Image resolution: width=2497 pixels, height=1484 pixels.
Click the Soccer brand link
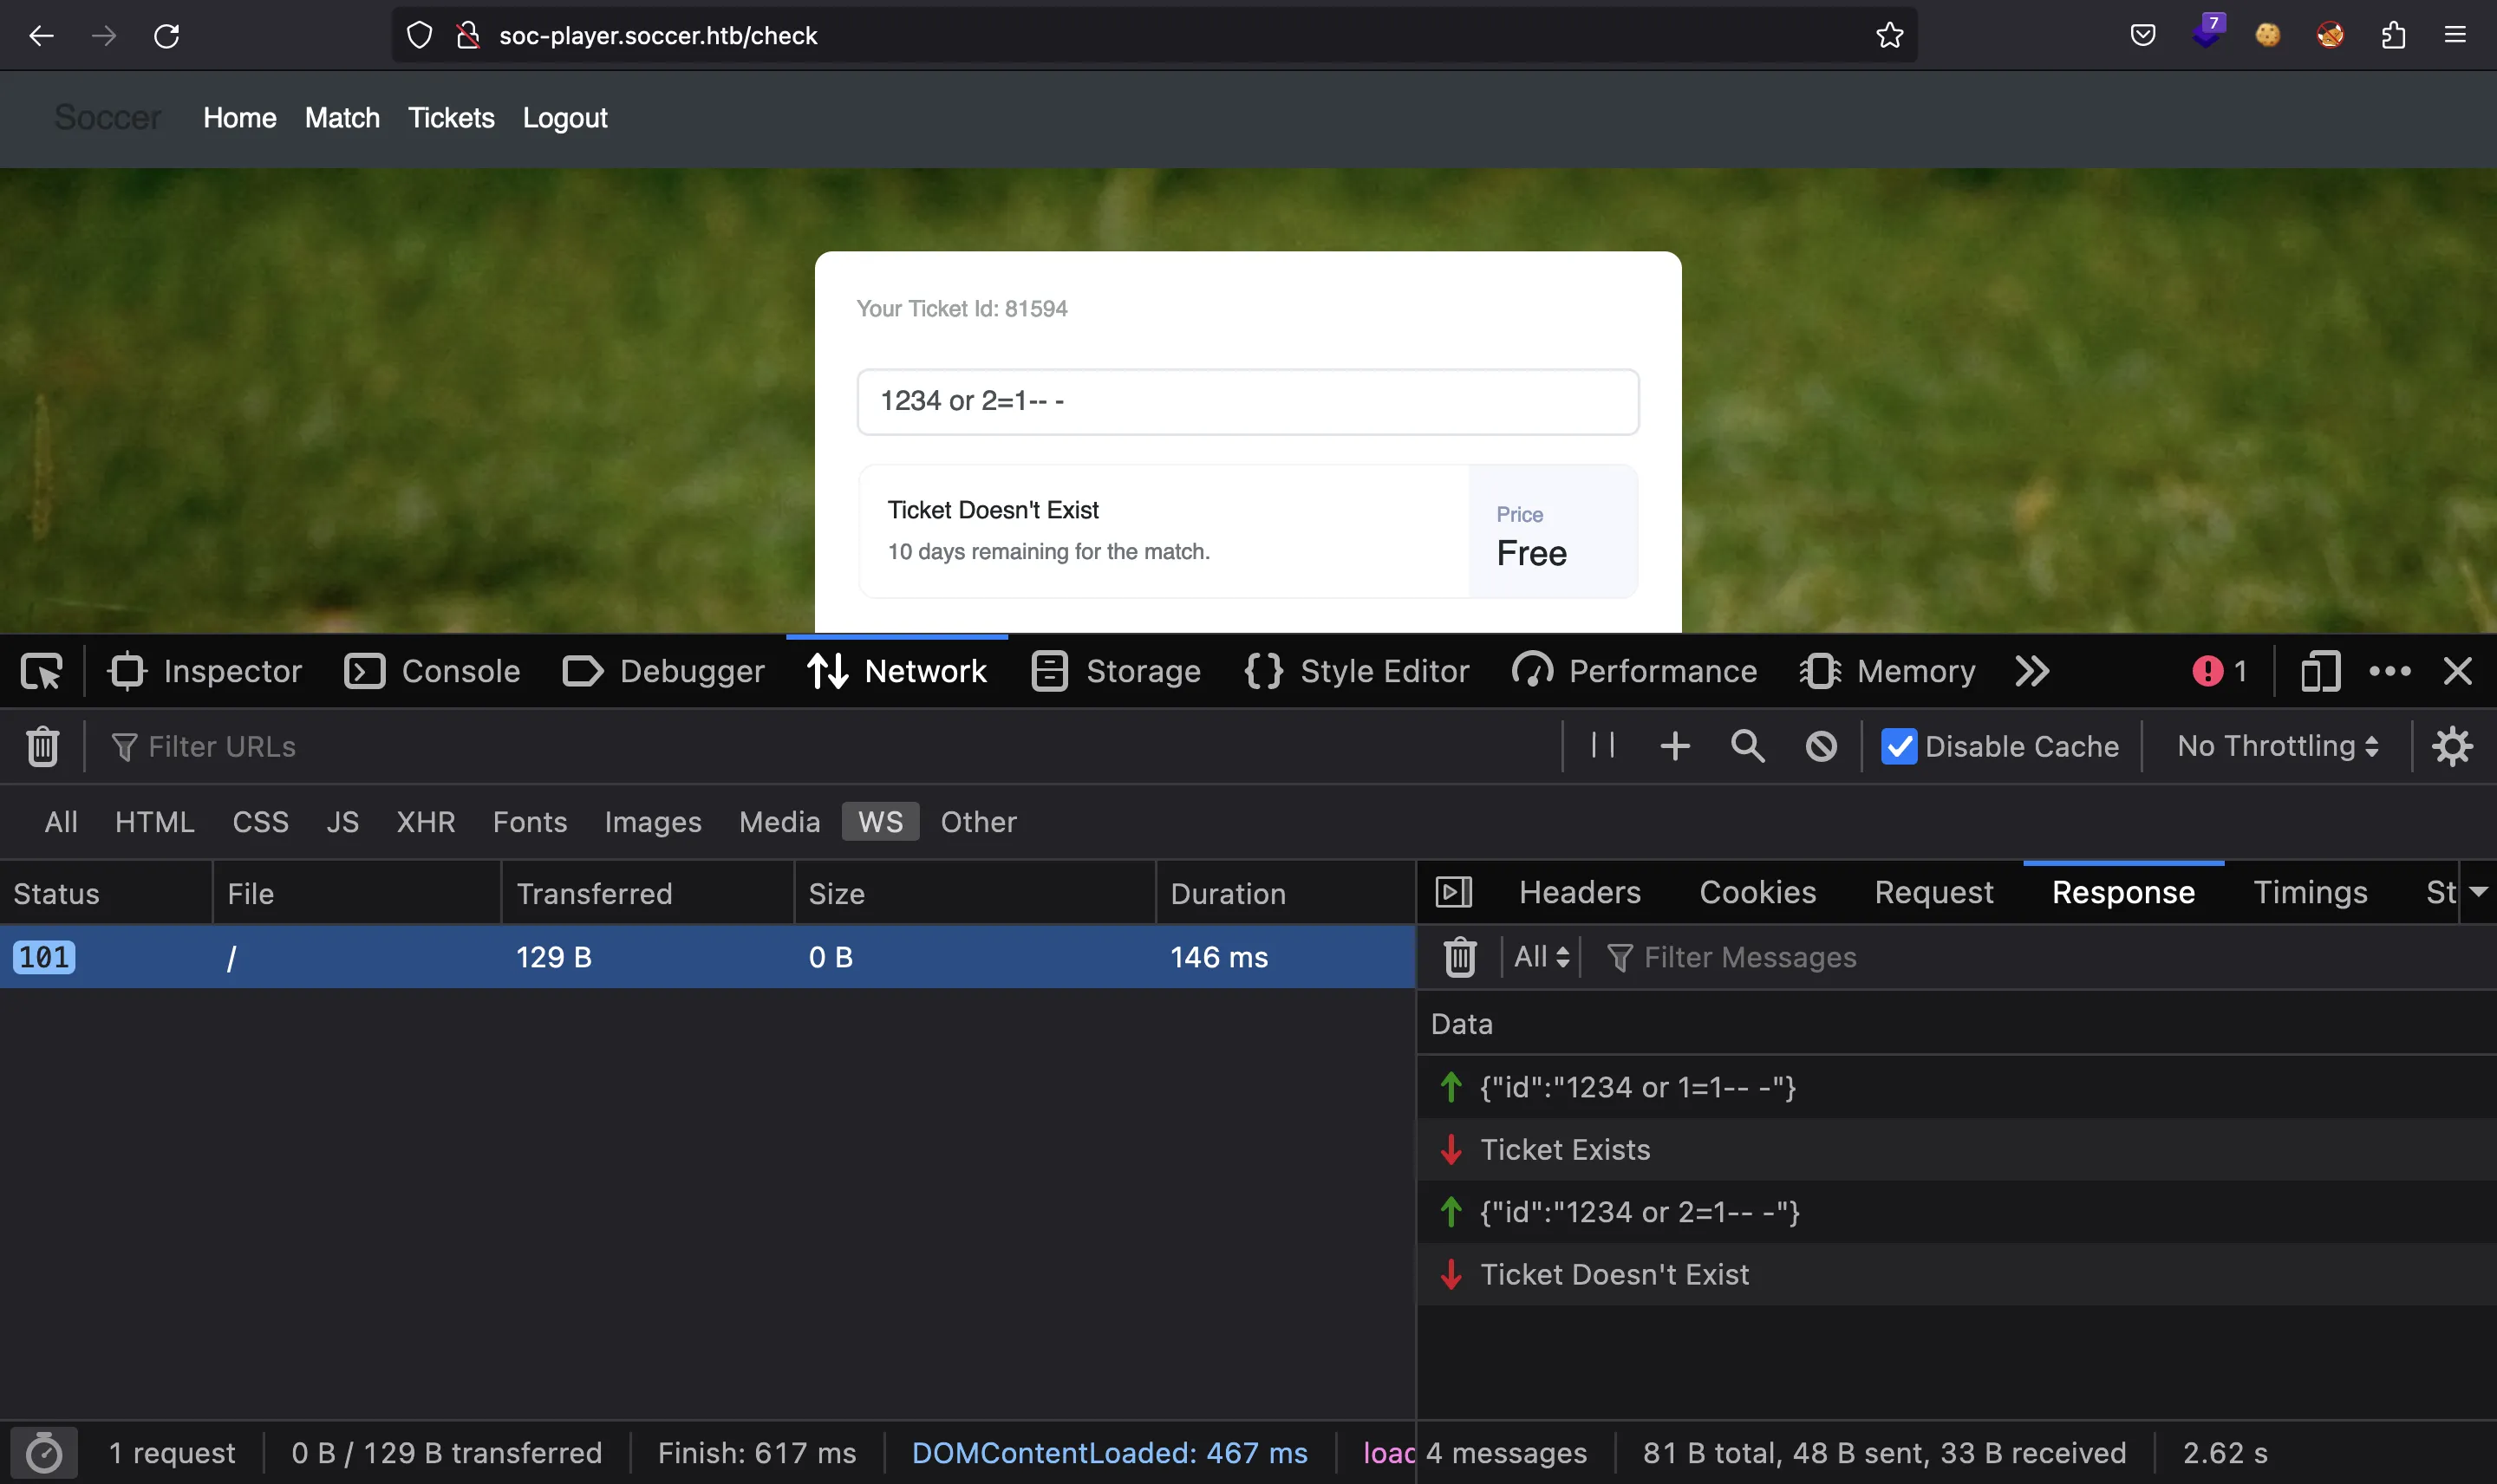[107, 118]
